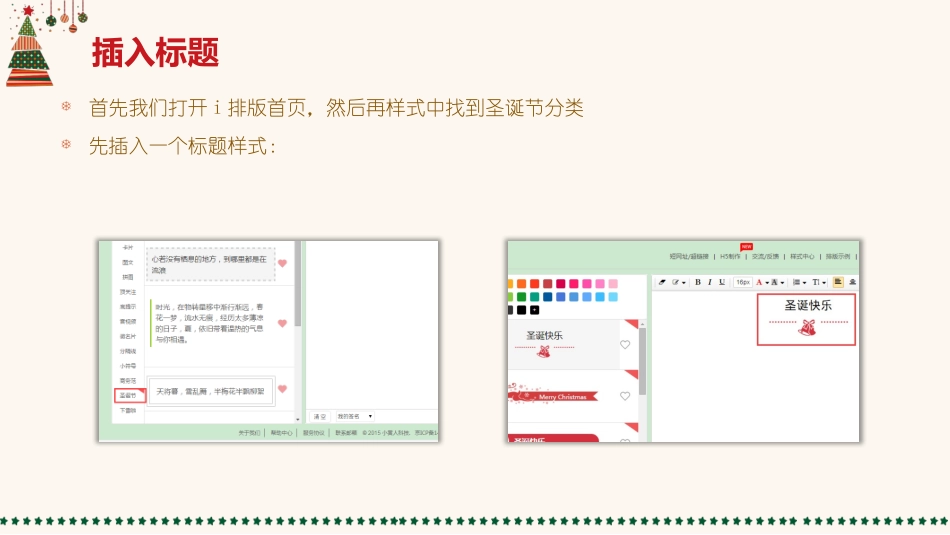950x535 pixels.
Task: Toggle italic I formatting
Action: click(x=710, y=282)
